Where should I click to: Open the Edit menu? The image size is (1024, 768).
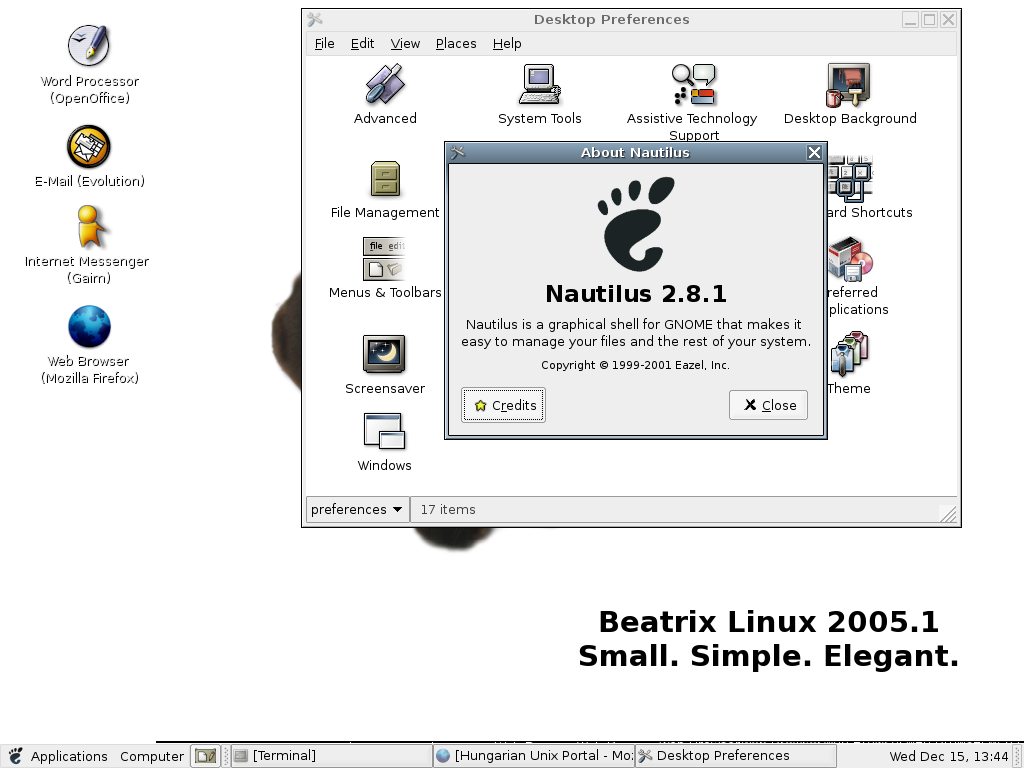click(362, 44)
